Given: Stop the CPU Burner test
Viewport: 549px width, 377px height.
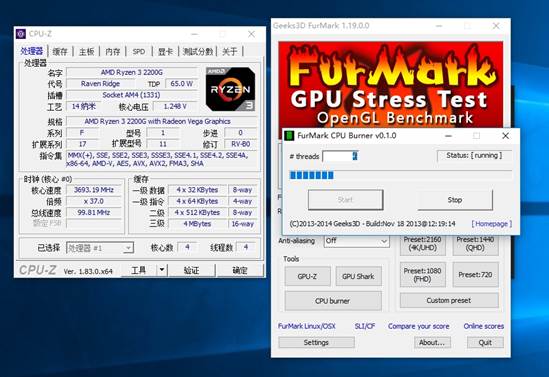Looking at the screenshot, I should click(455, 200).
